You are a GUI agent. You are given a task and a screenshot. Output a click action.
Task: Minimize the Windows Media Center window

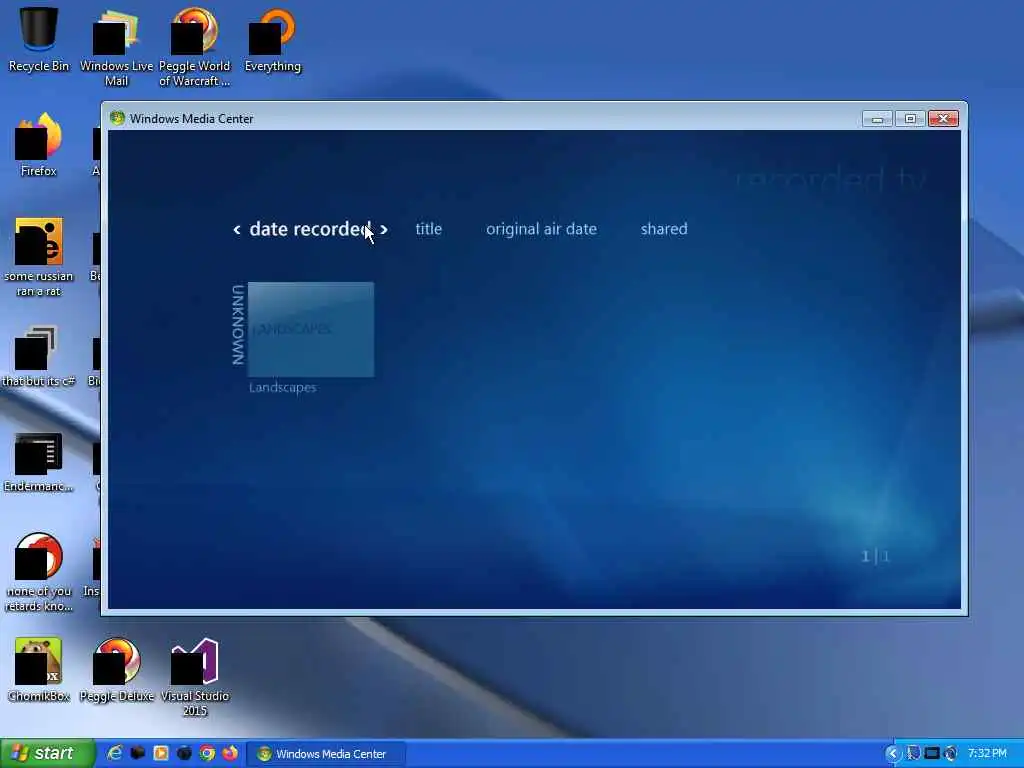point(877,119)
